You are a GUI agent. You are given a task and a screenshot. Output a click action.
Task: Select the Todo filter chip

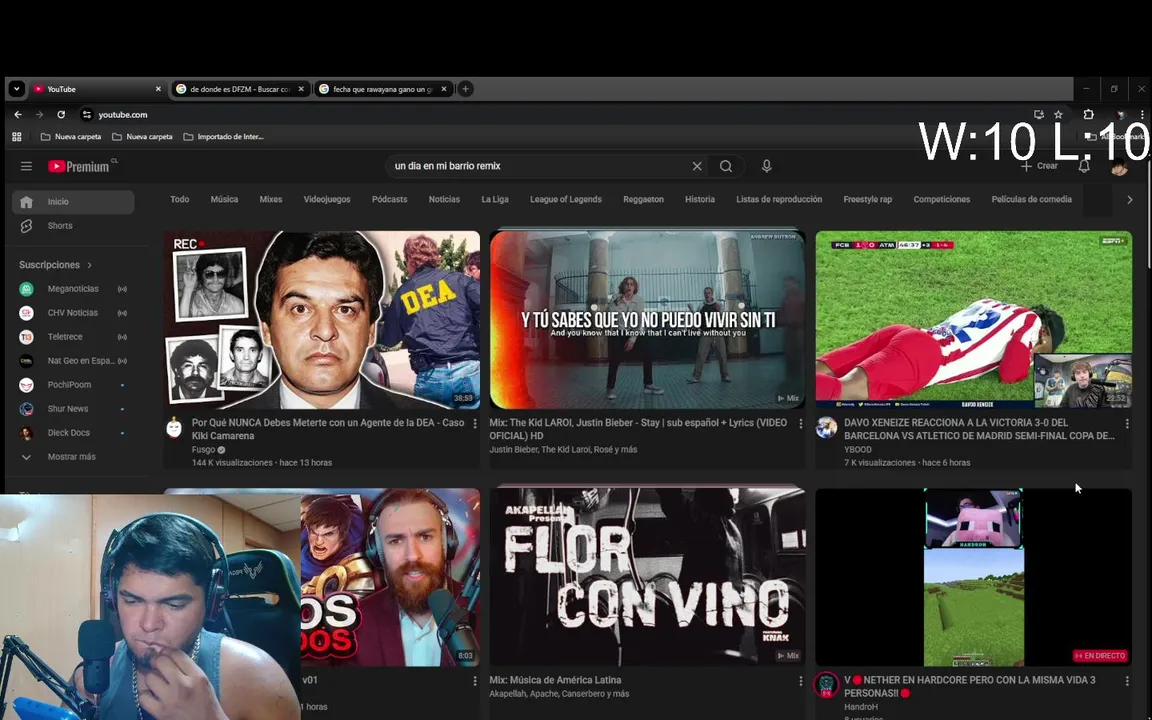179,199
